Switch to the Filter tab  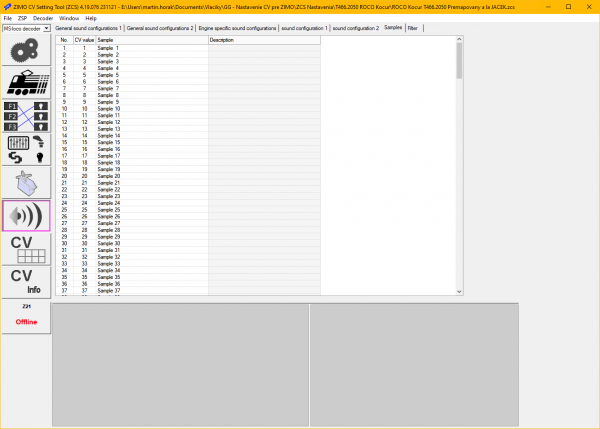(x=413, y=28)
